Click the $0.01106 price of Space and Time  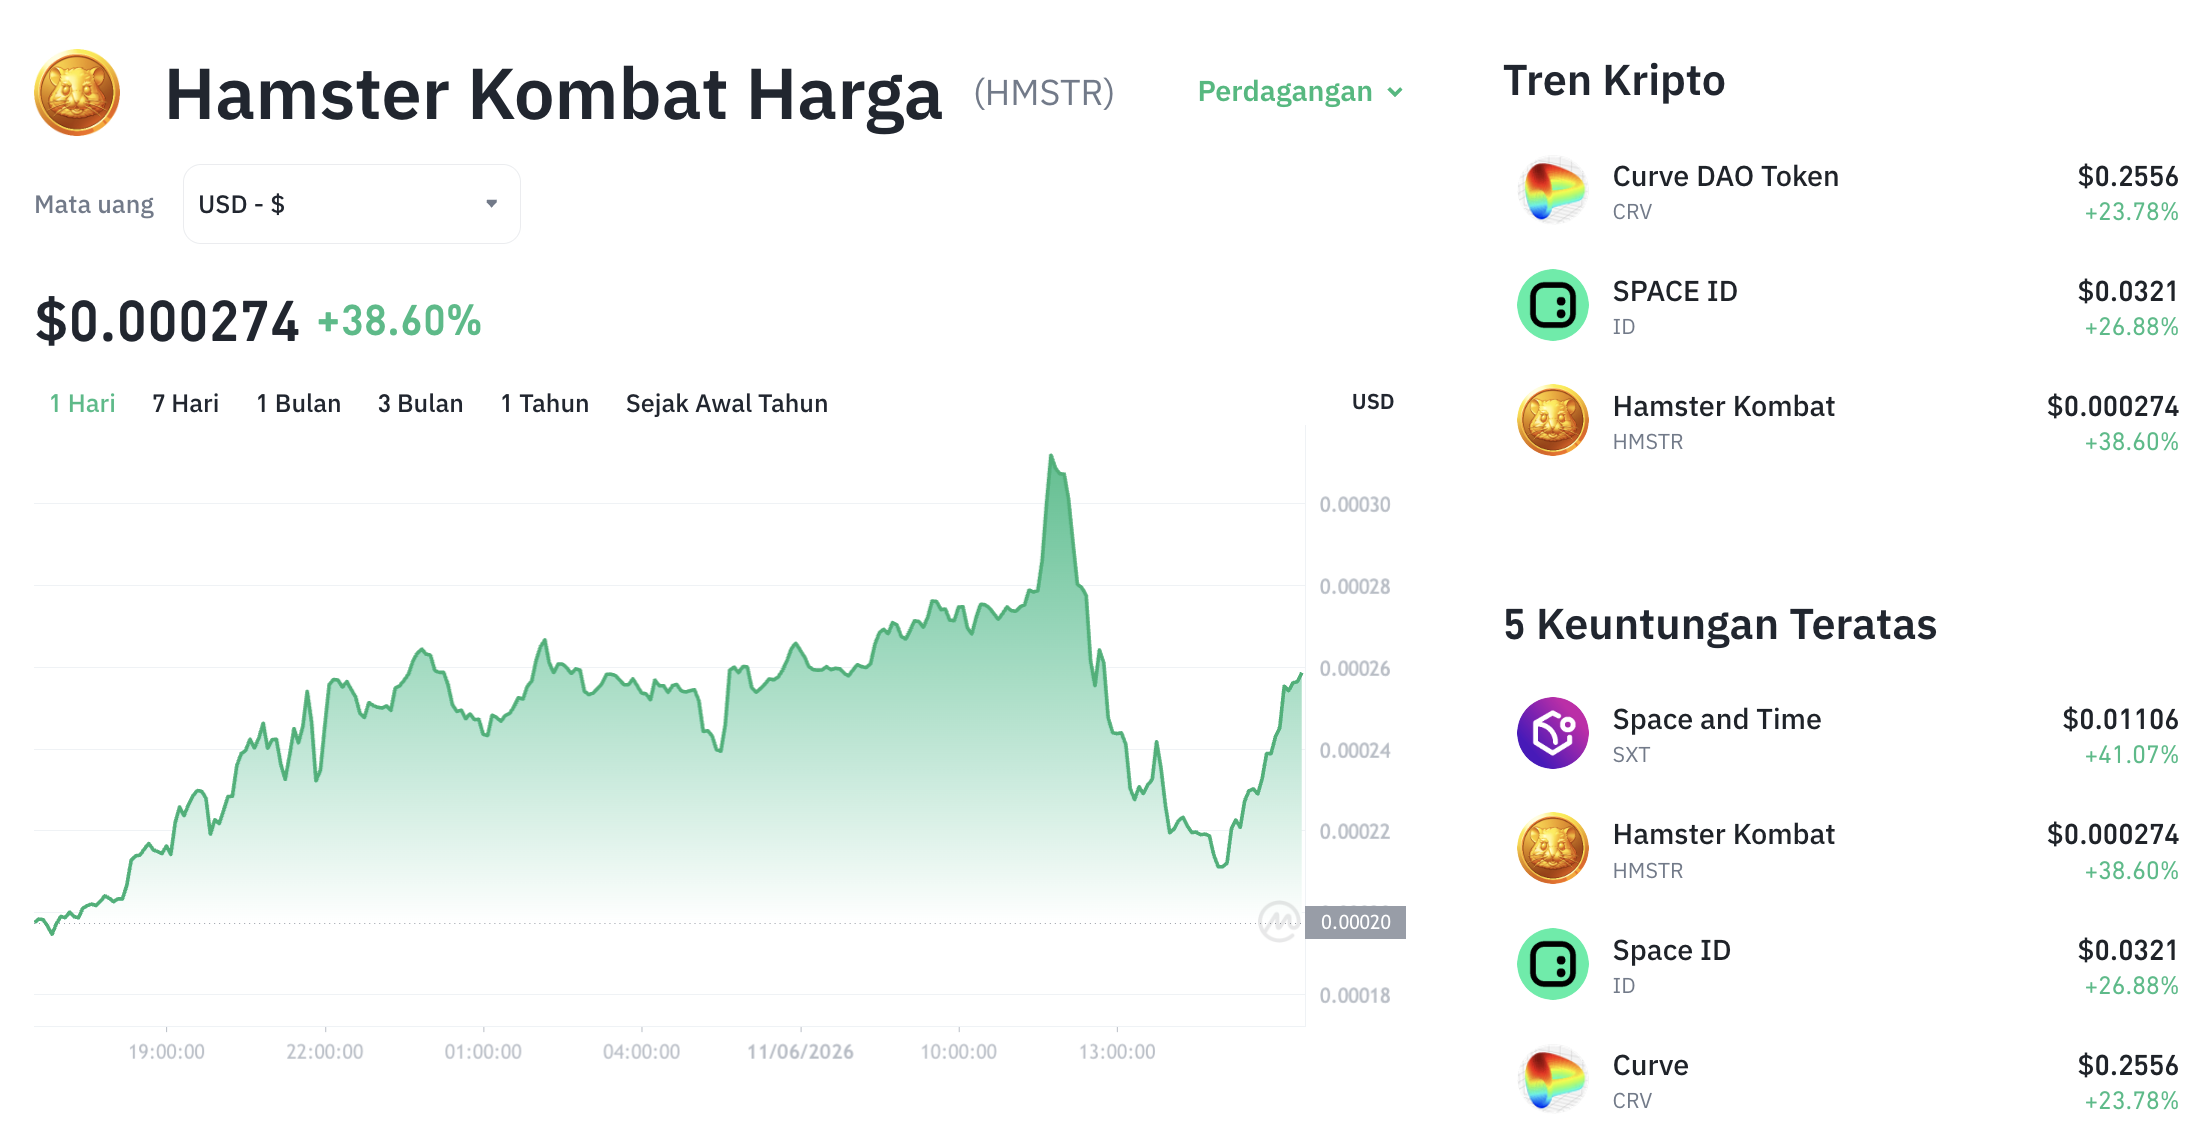(2120, 719)
